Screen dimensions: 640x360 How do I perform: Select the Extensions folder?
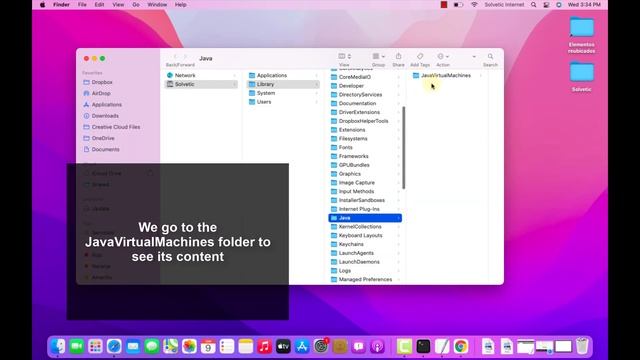(365, 130)
